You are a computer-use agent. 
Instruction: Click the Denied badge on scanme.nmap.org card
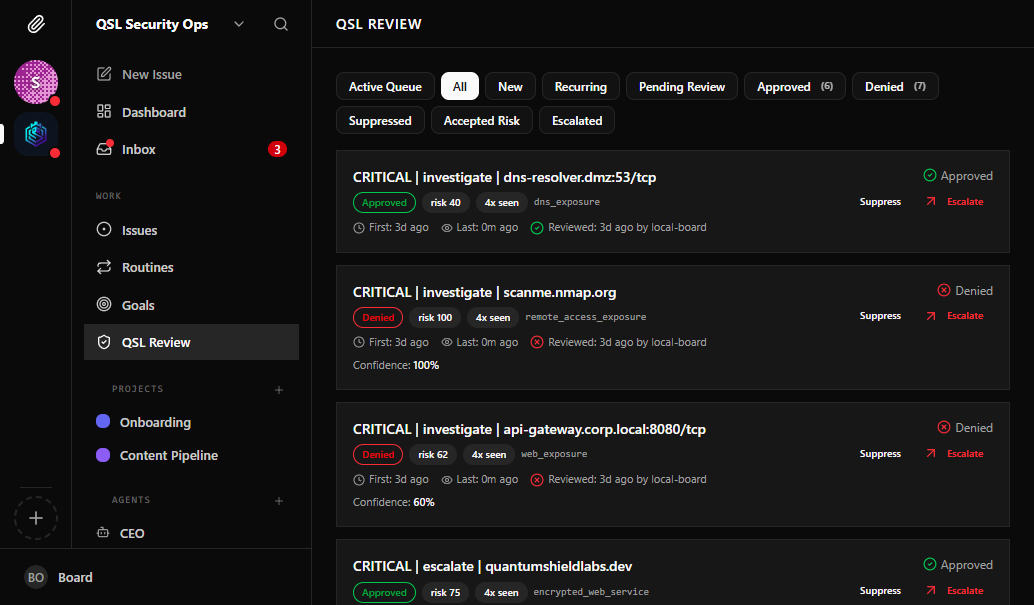378,317
